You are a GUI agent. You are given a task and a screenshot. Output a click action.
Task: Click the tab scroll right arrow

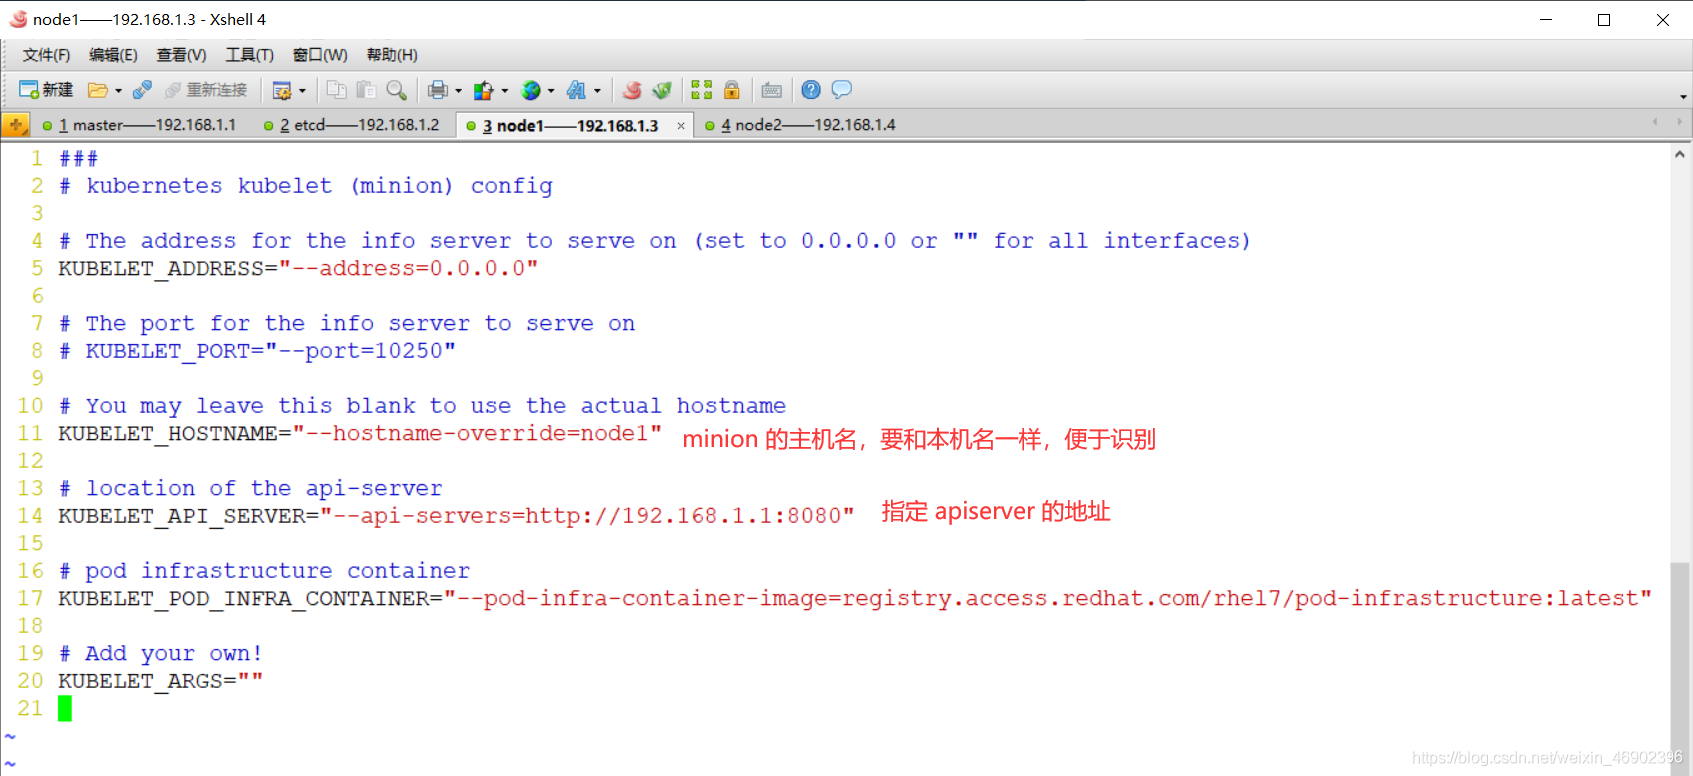pyautogui.click(x=1679, y=122)
